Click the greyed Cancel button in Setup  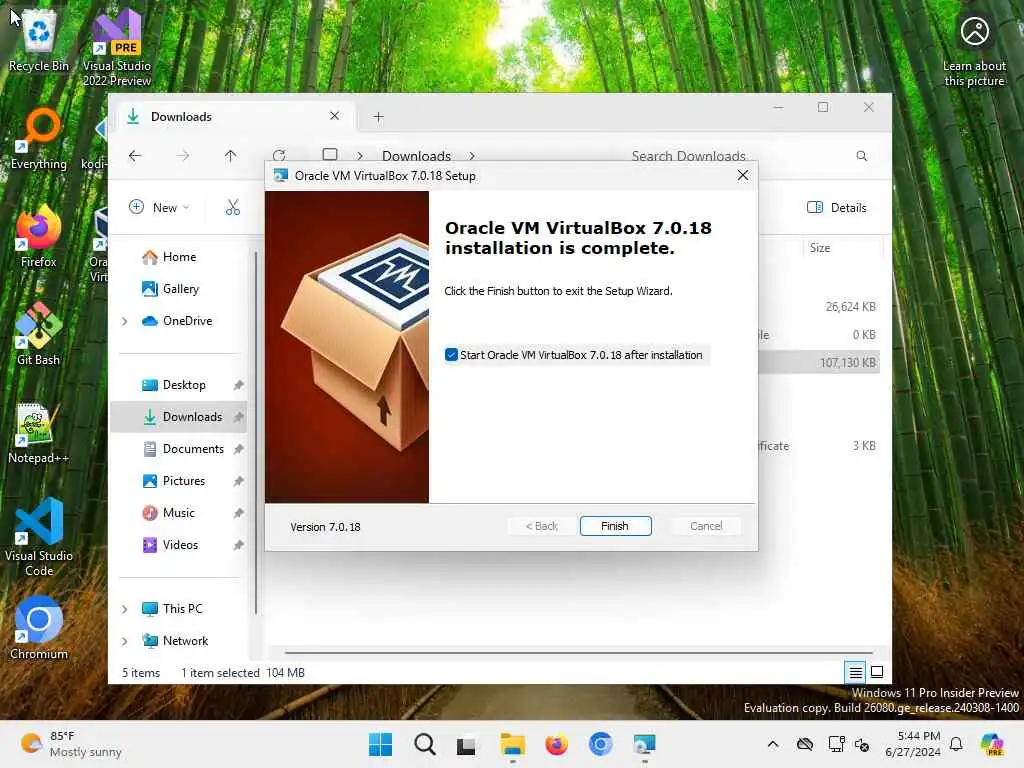(x=706, y=526)
